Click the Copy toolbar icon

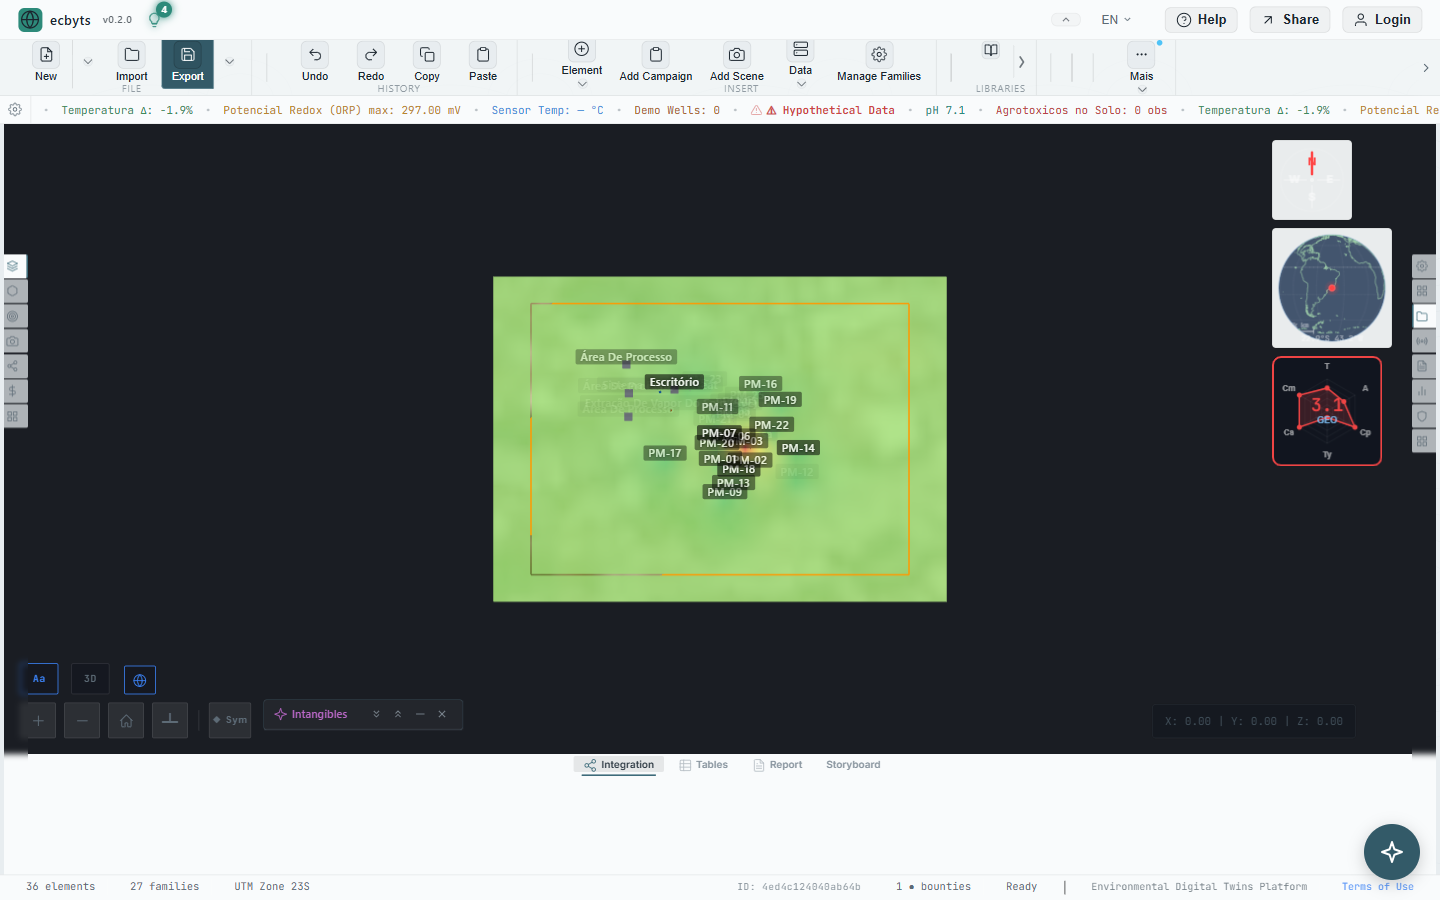(427, 55)
